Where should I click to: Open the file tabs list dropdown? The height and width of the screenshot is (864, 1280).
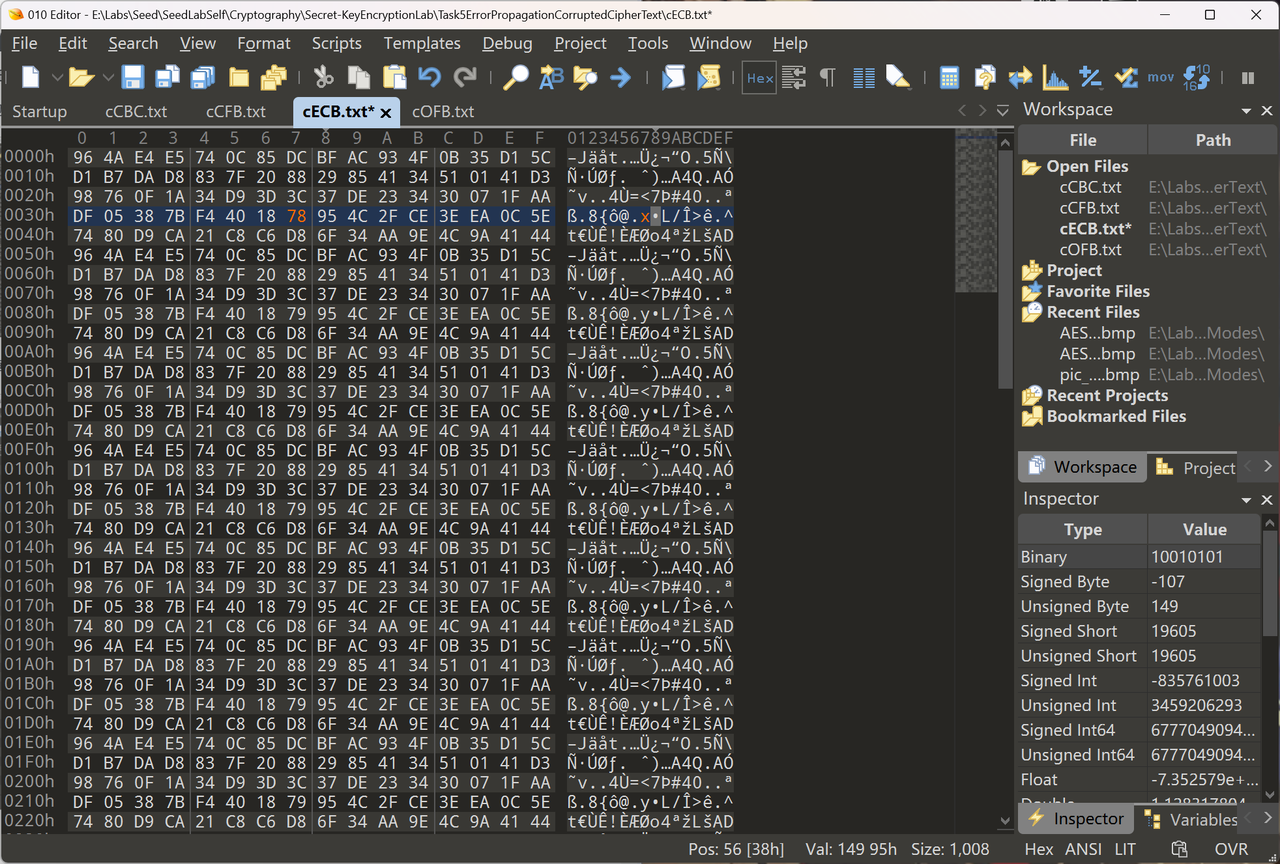click(1003, 111)
